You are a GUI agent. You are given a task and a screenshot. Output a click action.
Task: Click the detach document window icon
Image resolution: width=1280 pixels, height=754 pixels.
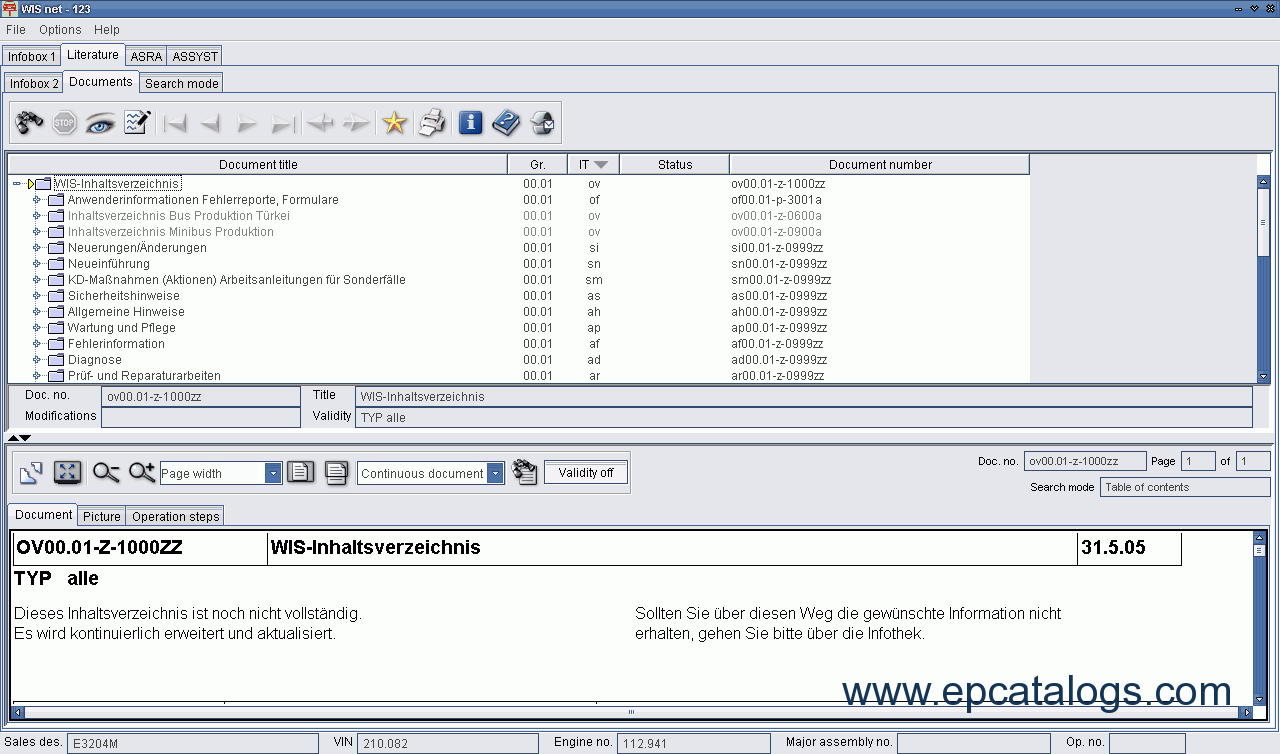pos(31,473)
